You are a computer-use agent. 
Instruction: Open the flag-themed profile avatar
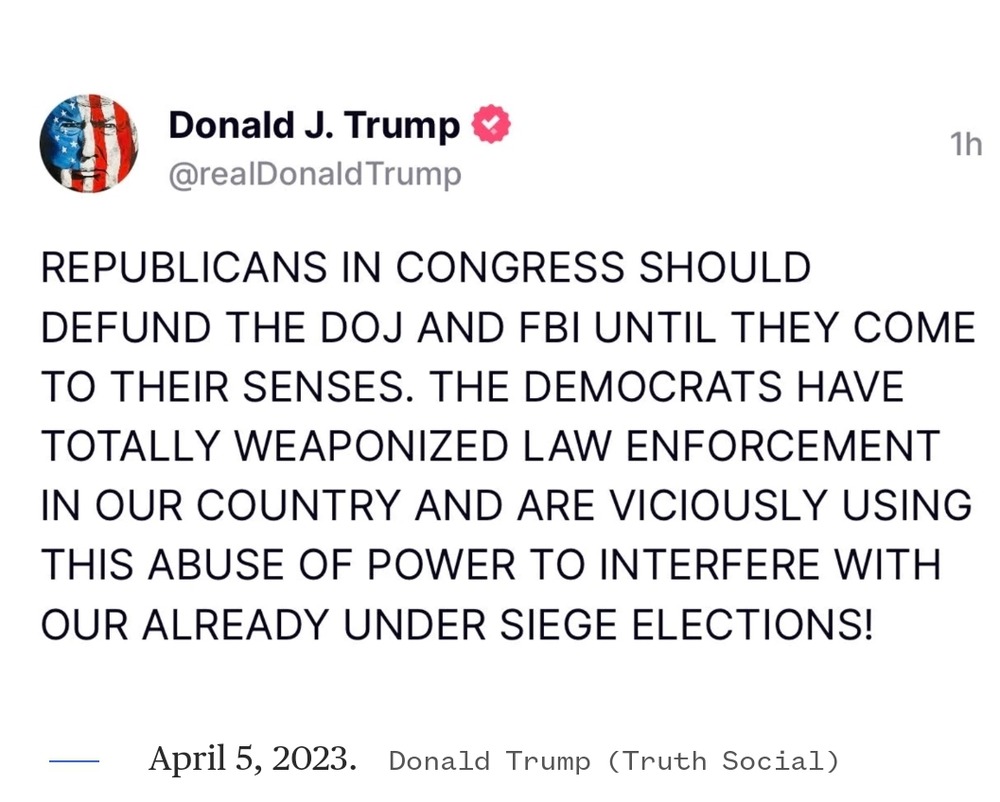(89, 144)
